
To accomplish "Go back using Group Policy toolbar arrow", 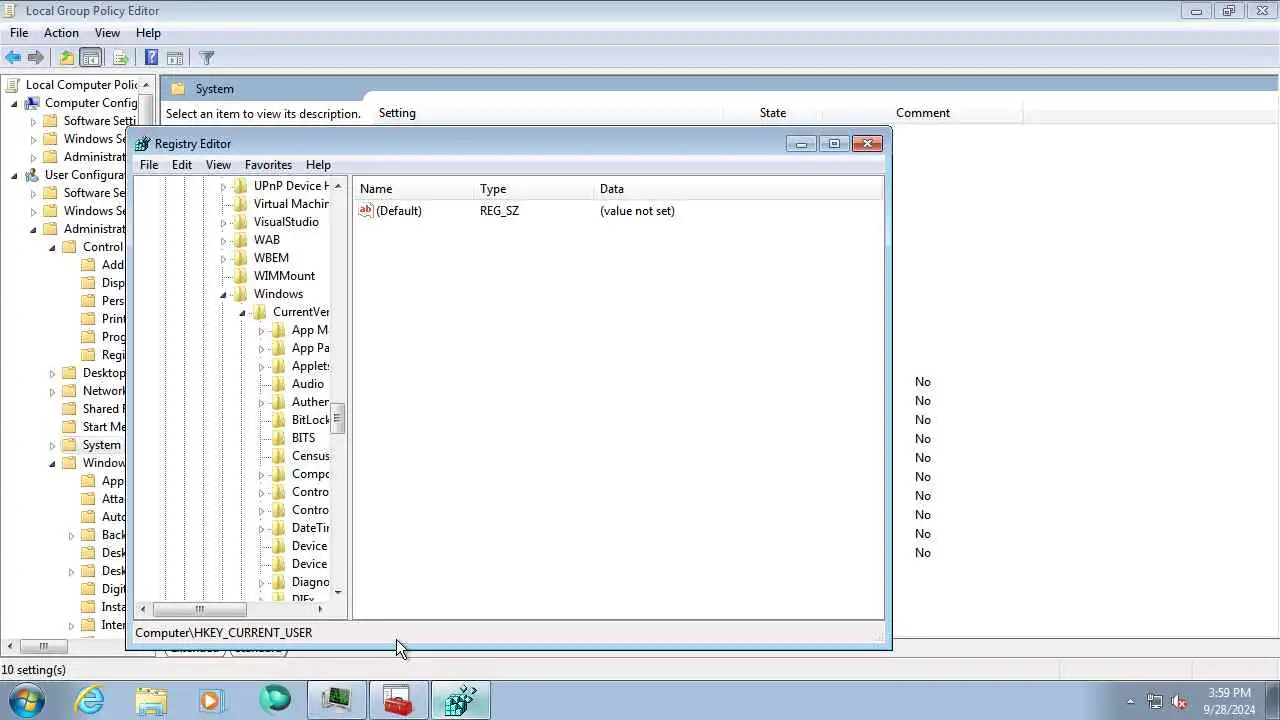I will (x=13, y=58).
